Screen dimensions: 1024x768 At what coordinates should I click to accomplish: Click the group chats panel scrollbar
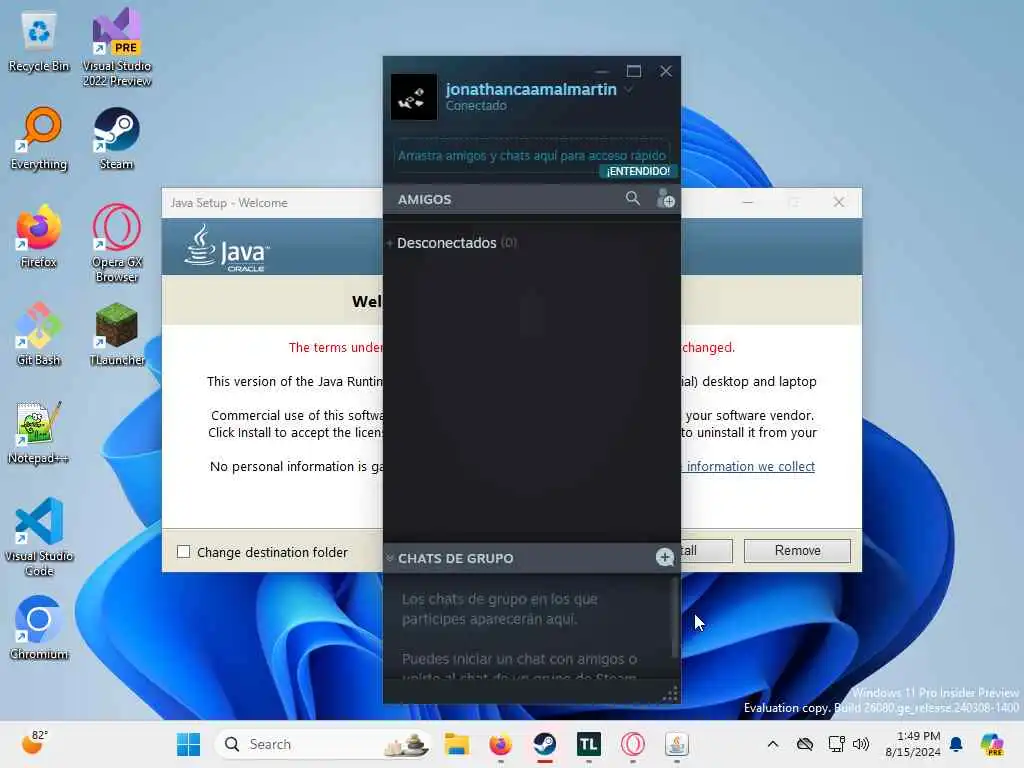675,617
